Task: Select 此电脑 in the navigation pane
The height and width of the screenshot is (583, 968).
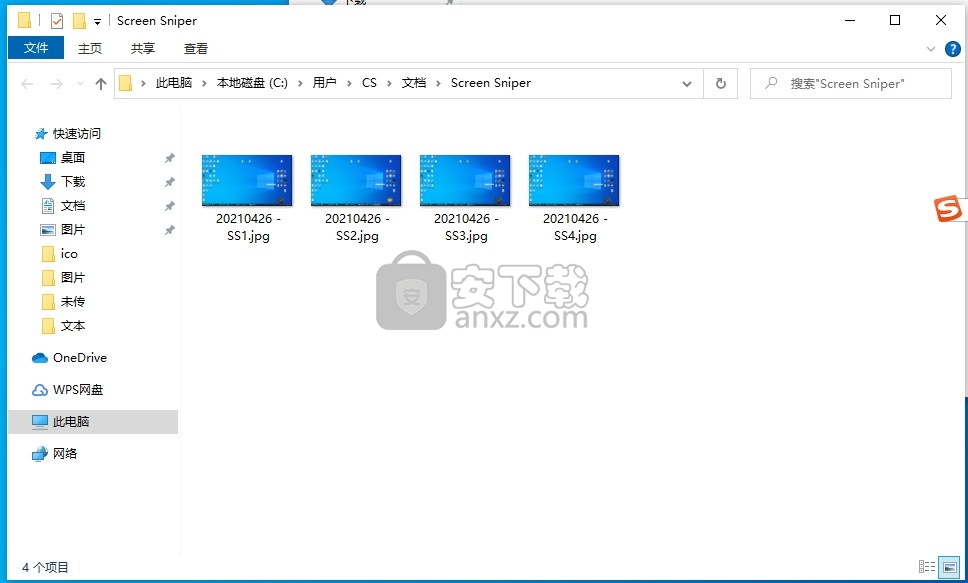Action: click(x=93, y=422)
